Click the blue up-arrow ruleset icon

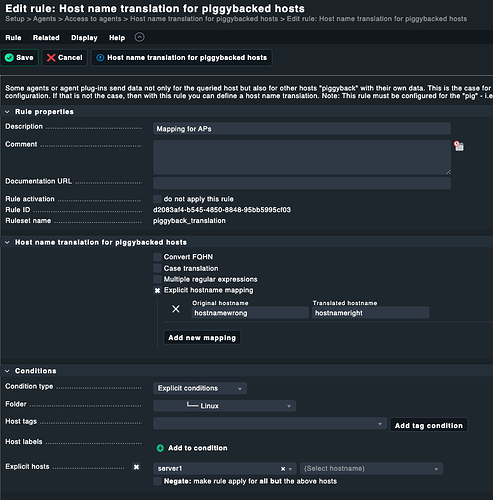coord(100,58)
